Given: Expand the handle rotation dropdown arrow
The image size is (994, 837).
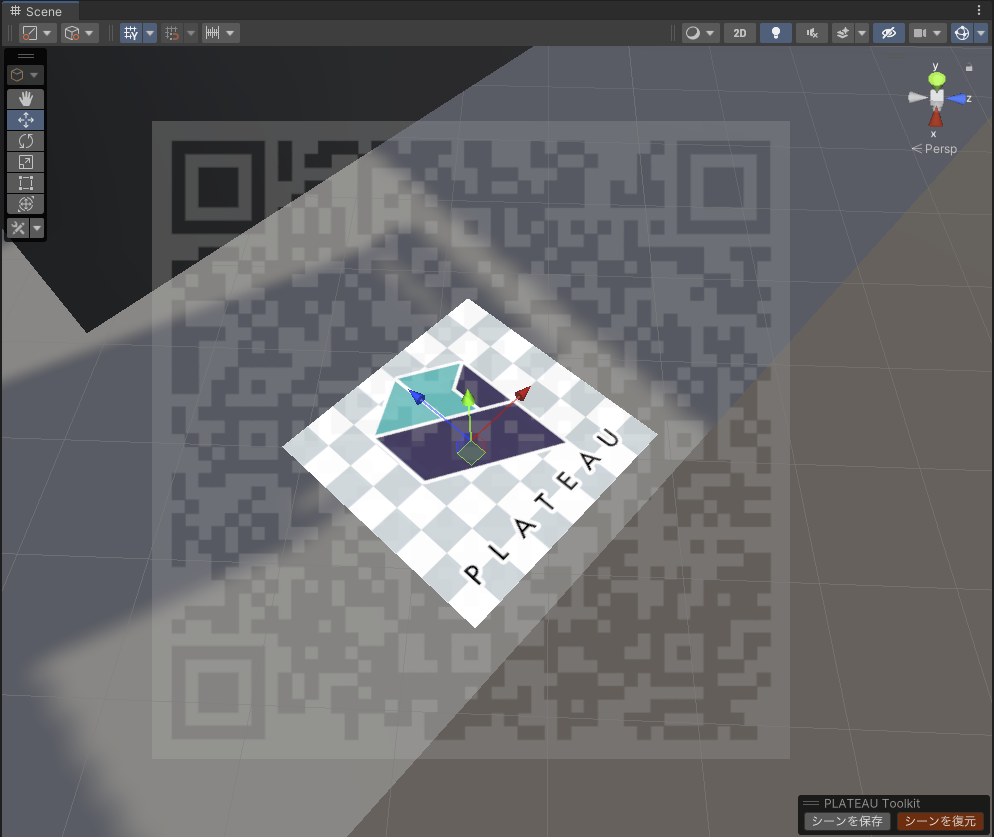Looking at the screenshot, I should [89, 33].
